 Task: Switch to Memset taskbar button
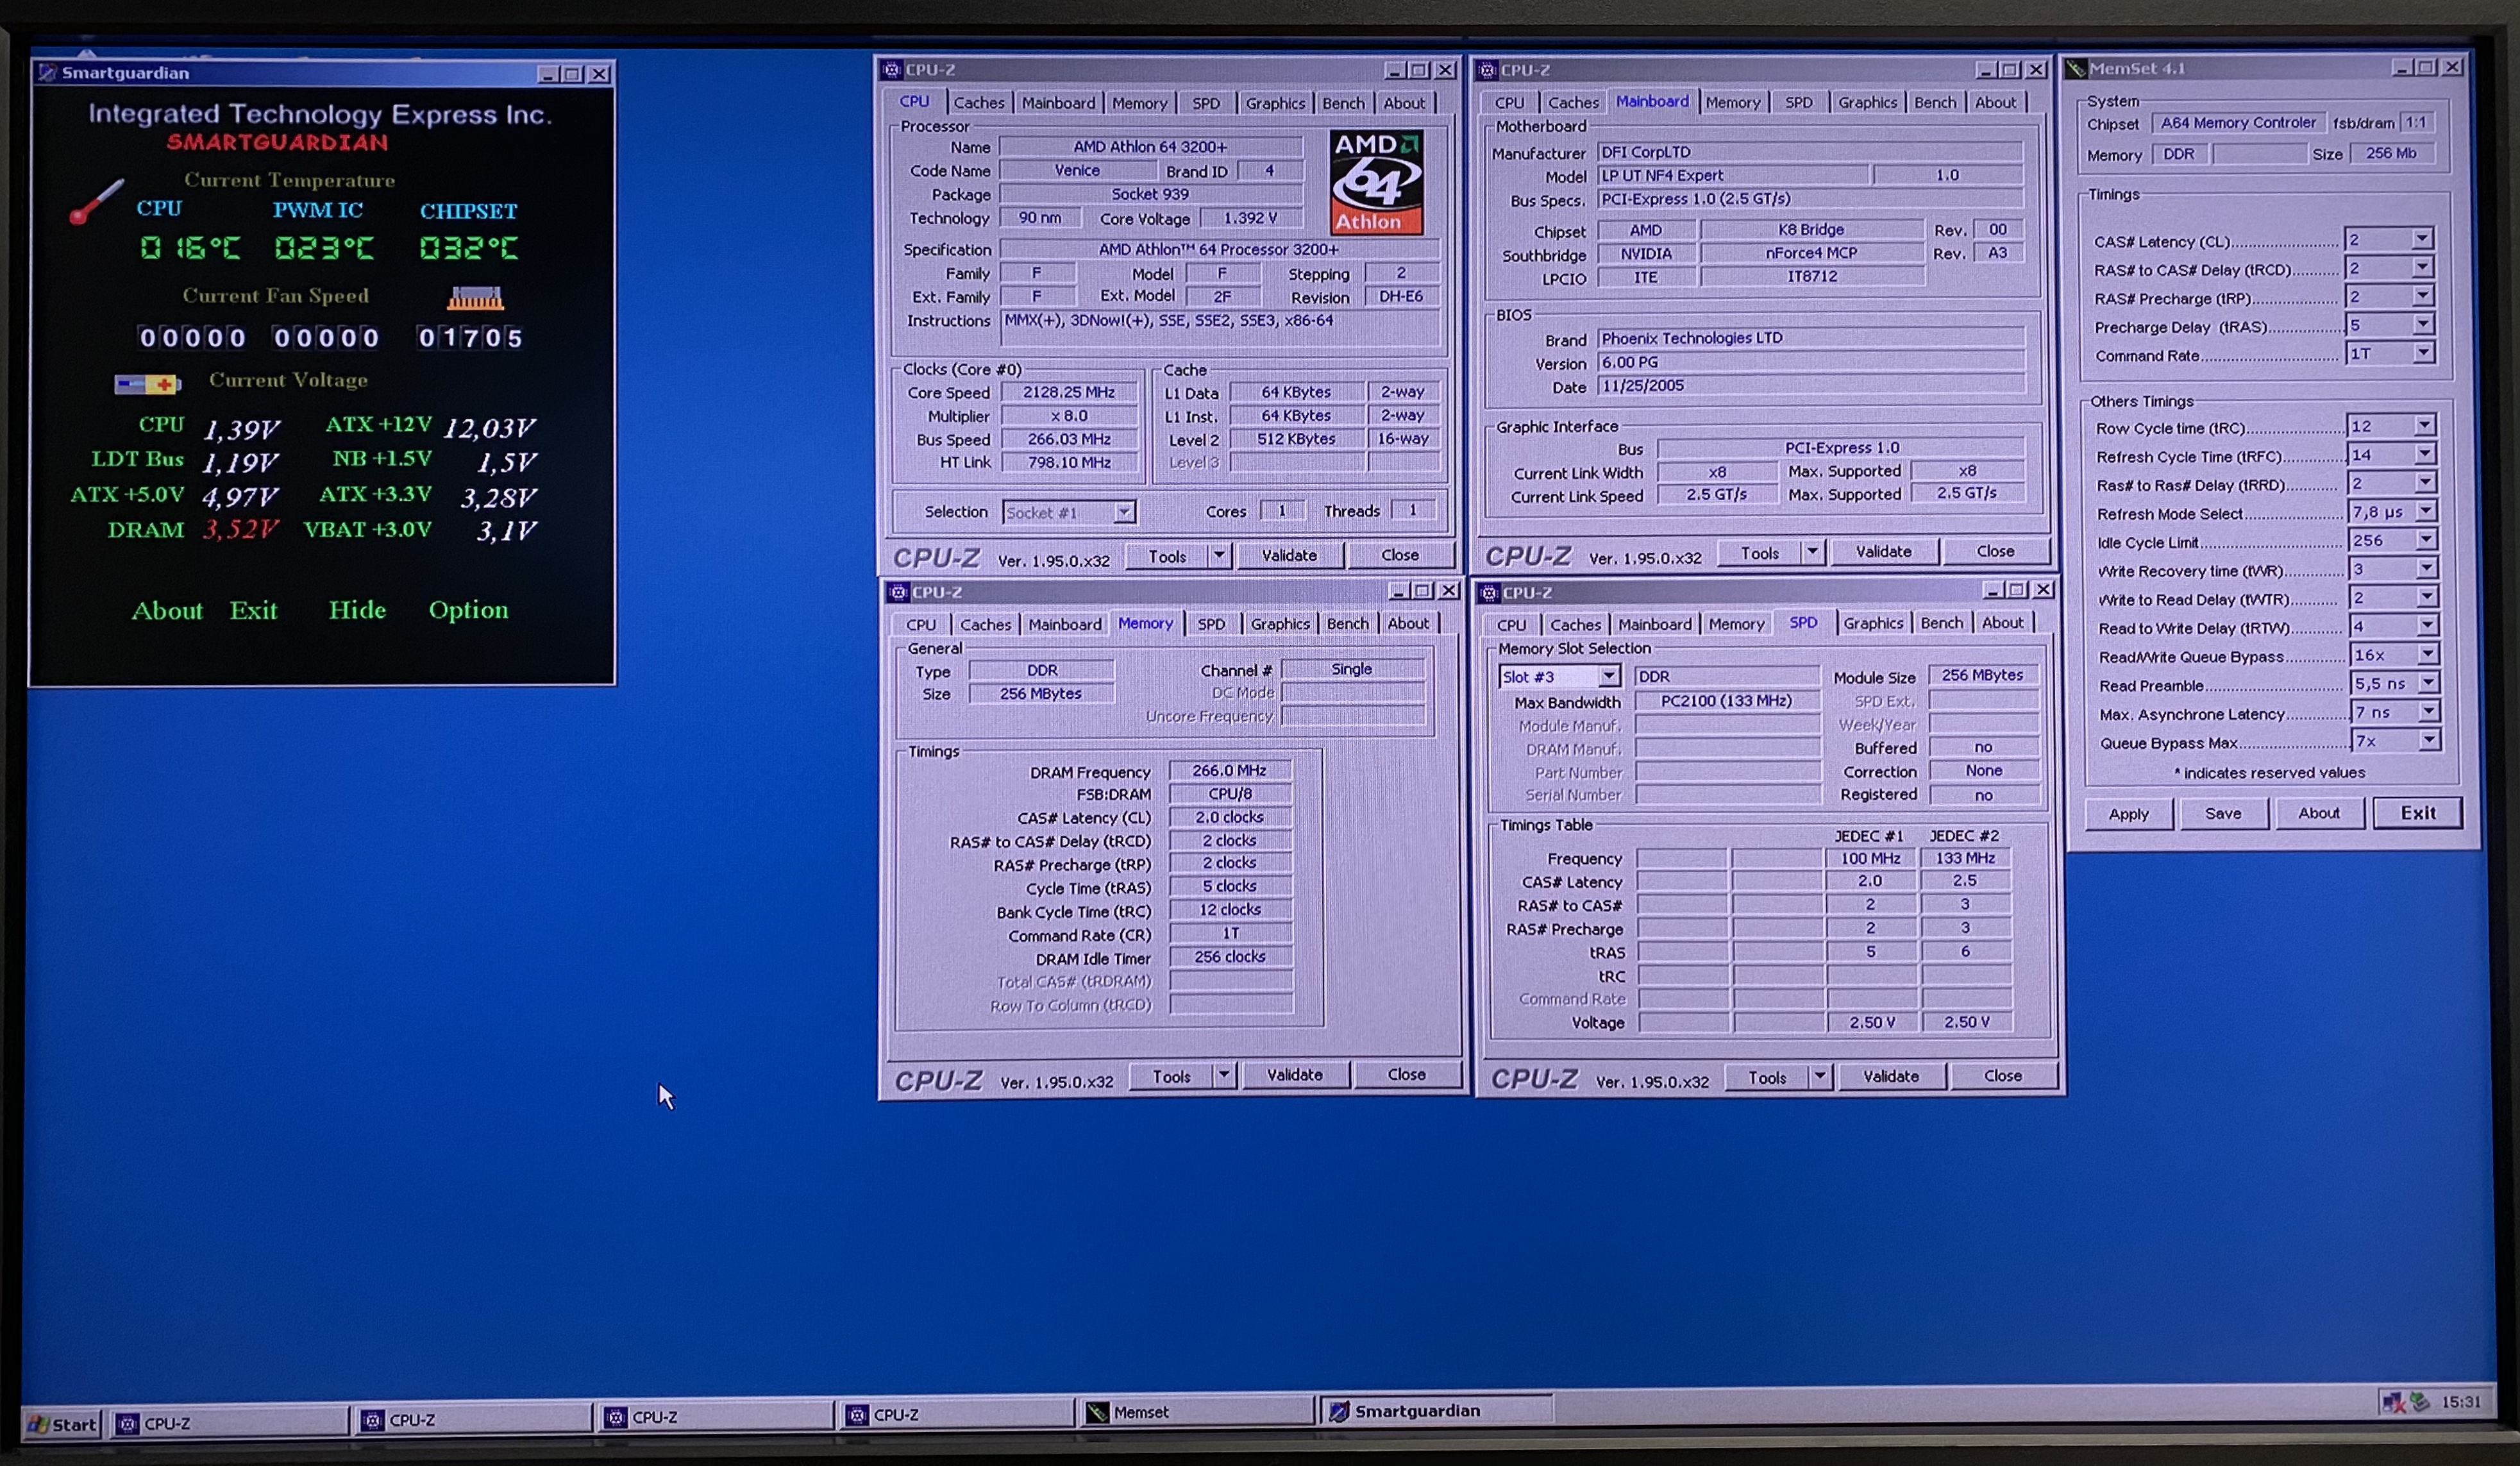(1197, 1412)
